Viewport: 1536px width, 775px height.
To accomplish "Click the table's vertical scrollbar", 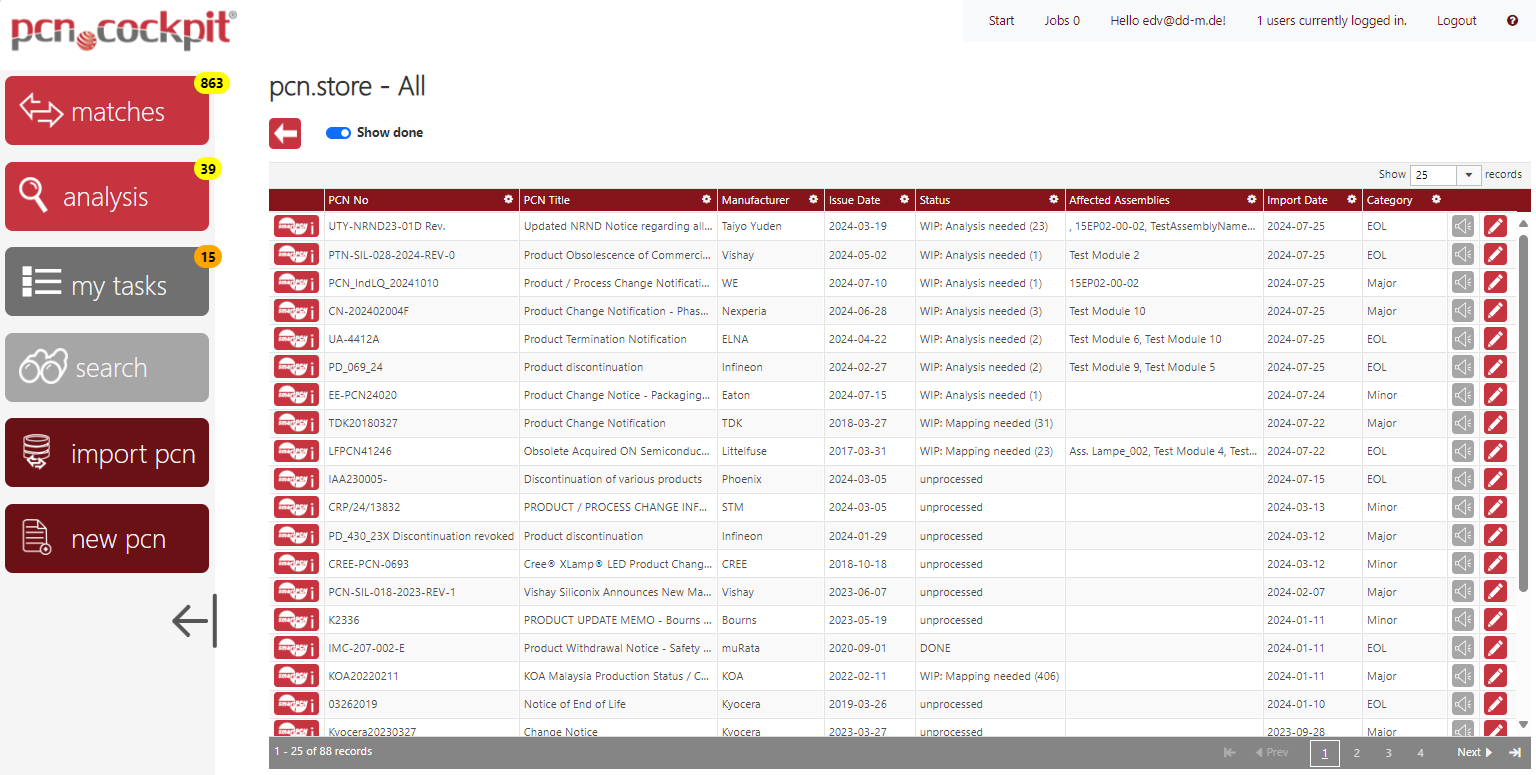I will (x=1523, y=410).
